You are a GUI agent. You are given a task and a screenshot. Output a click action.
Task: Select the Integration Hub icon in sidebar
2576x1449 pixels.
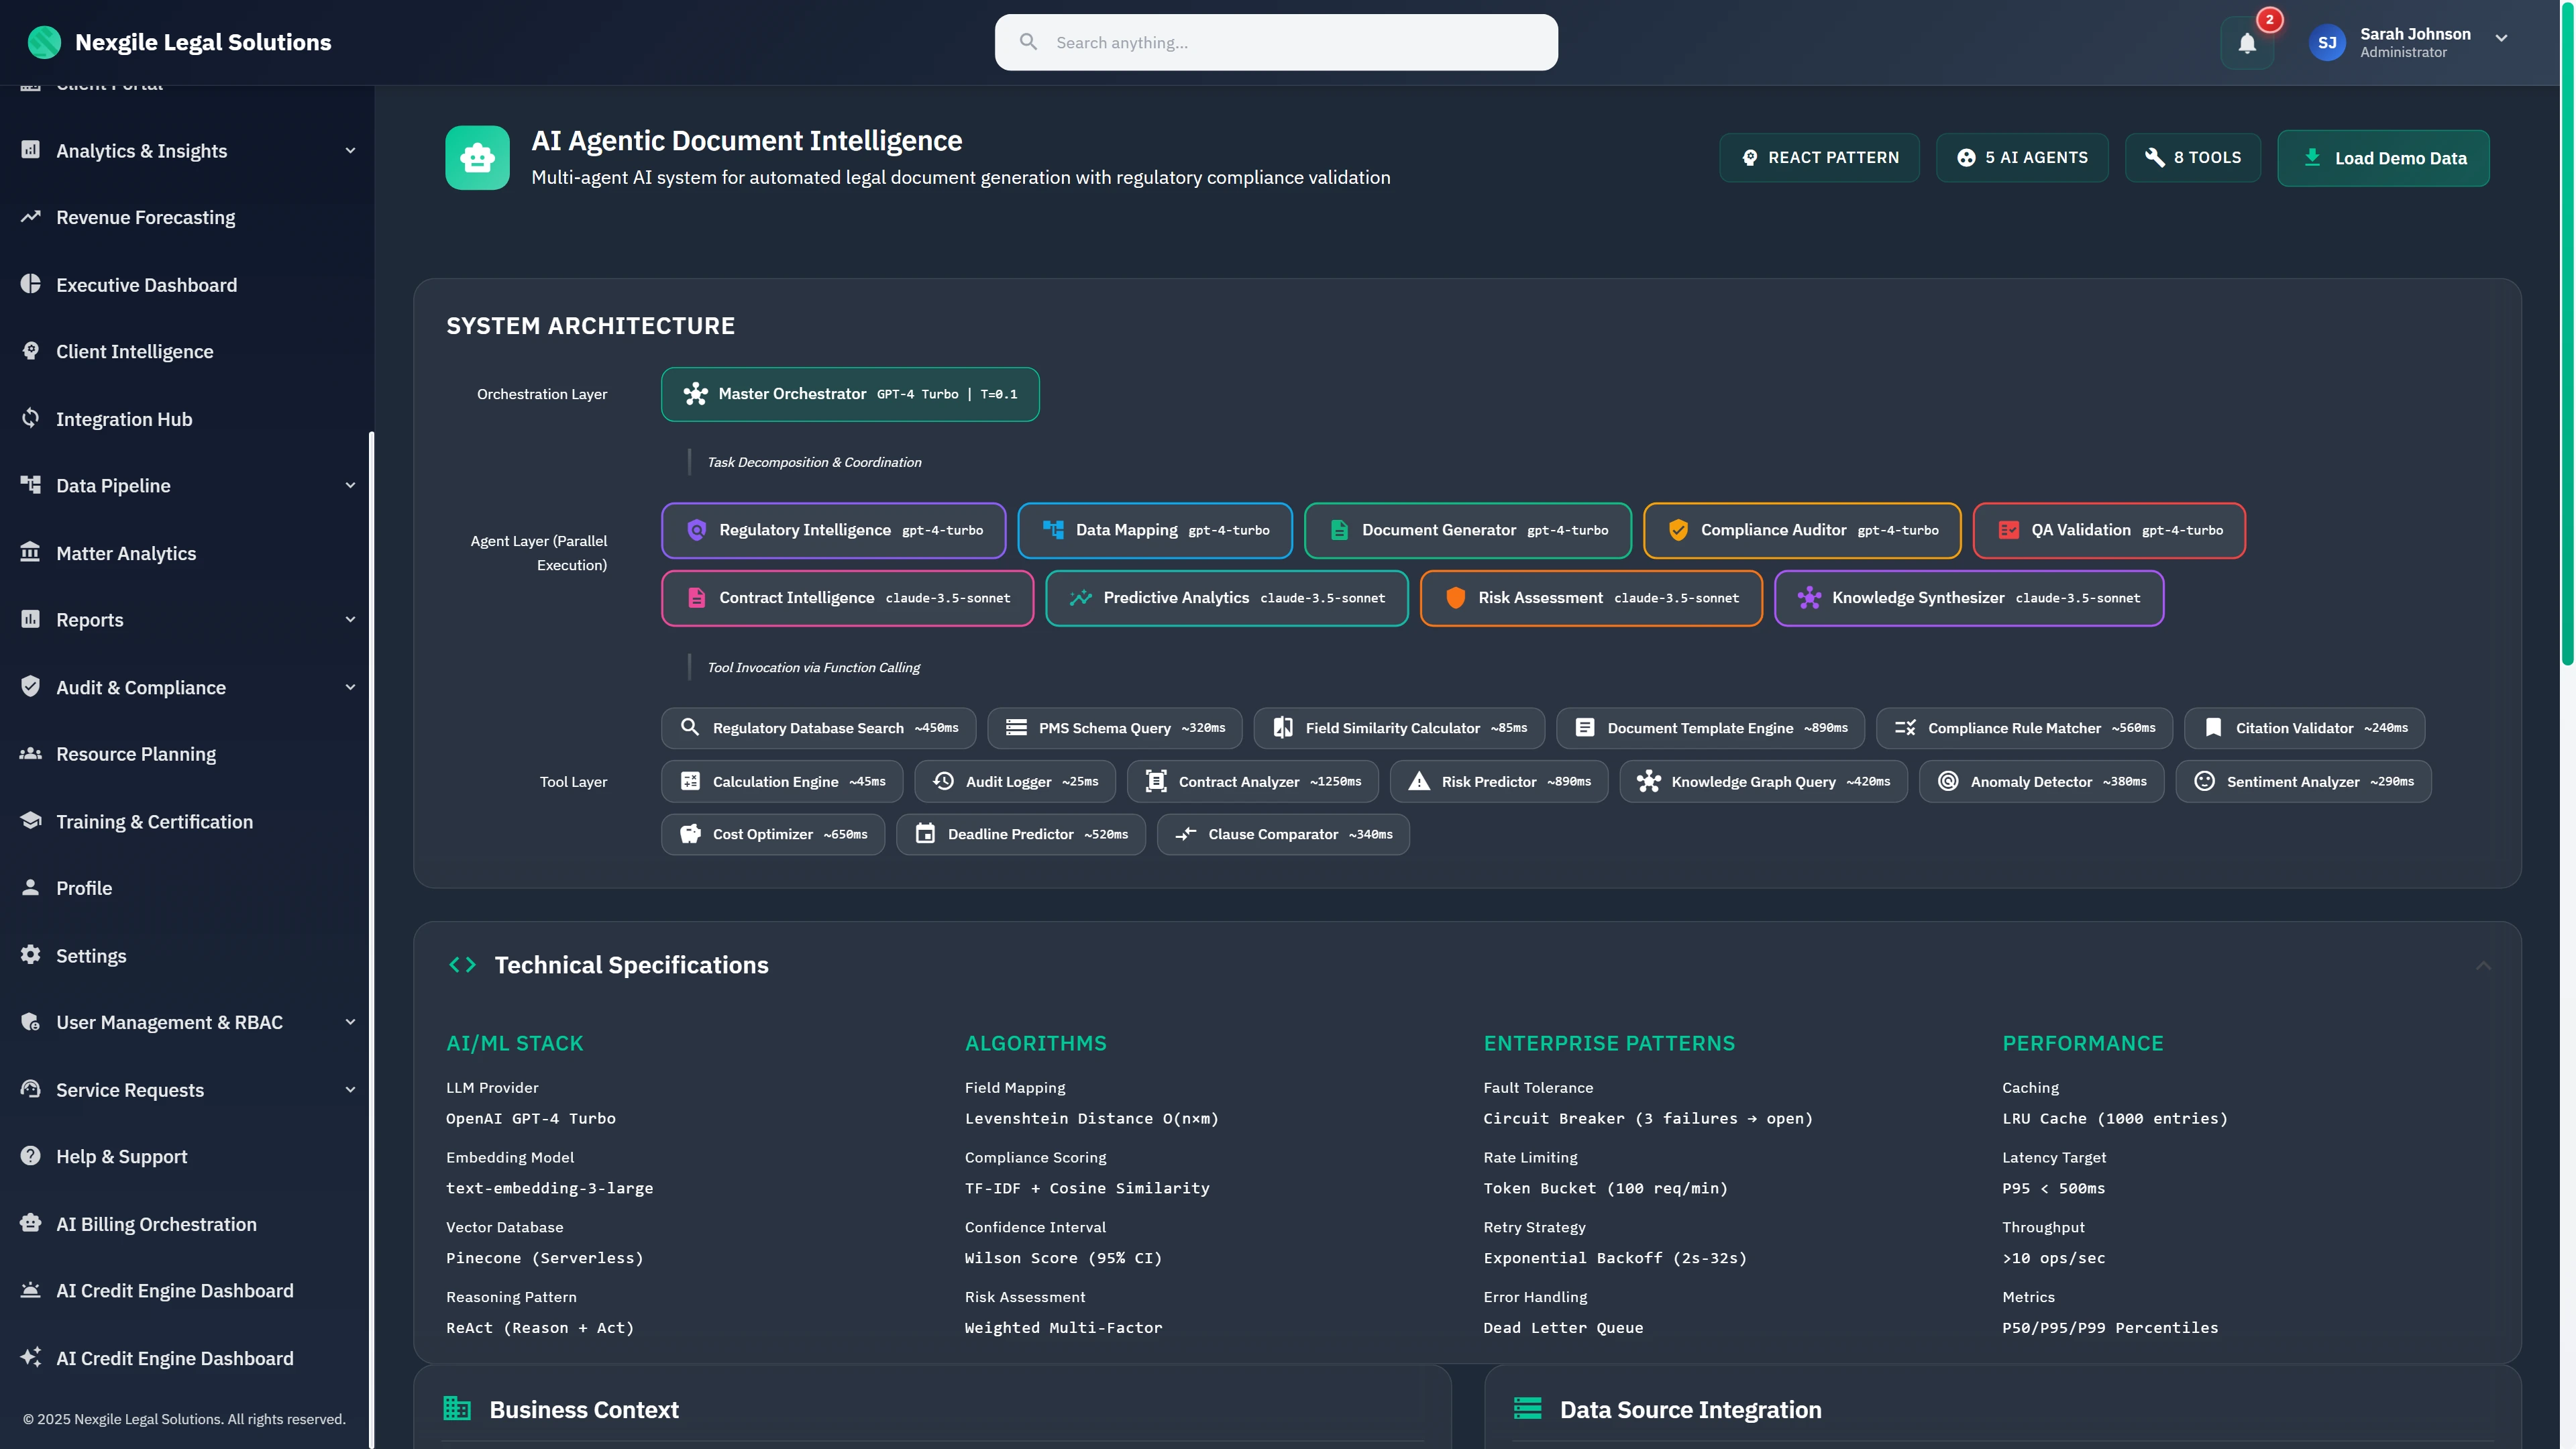point(30,418)
